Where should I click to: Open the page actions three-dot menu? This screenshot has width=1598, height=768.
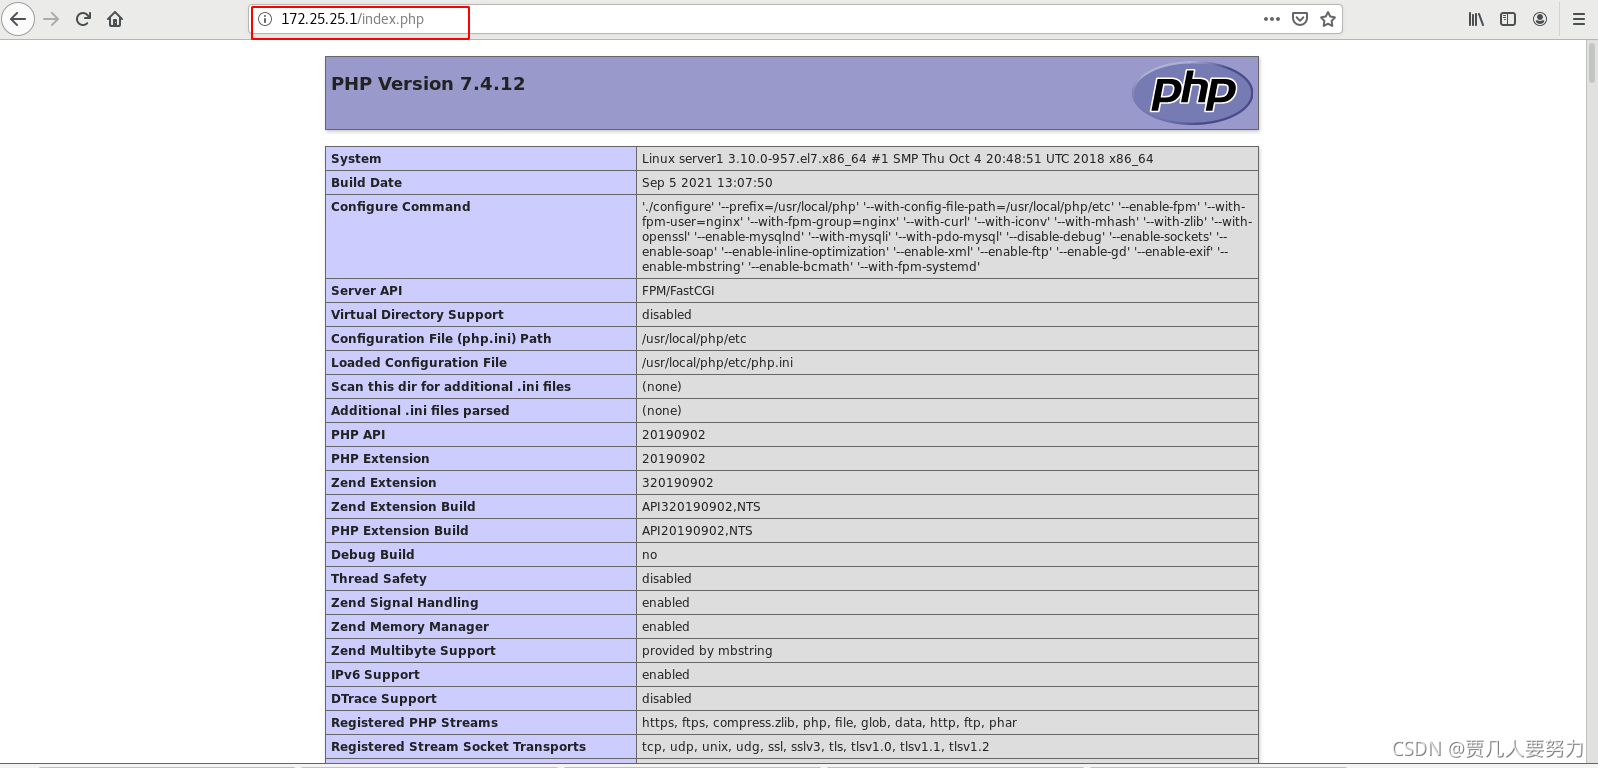[1272, 19]
